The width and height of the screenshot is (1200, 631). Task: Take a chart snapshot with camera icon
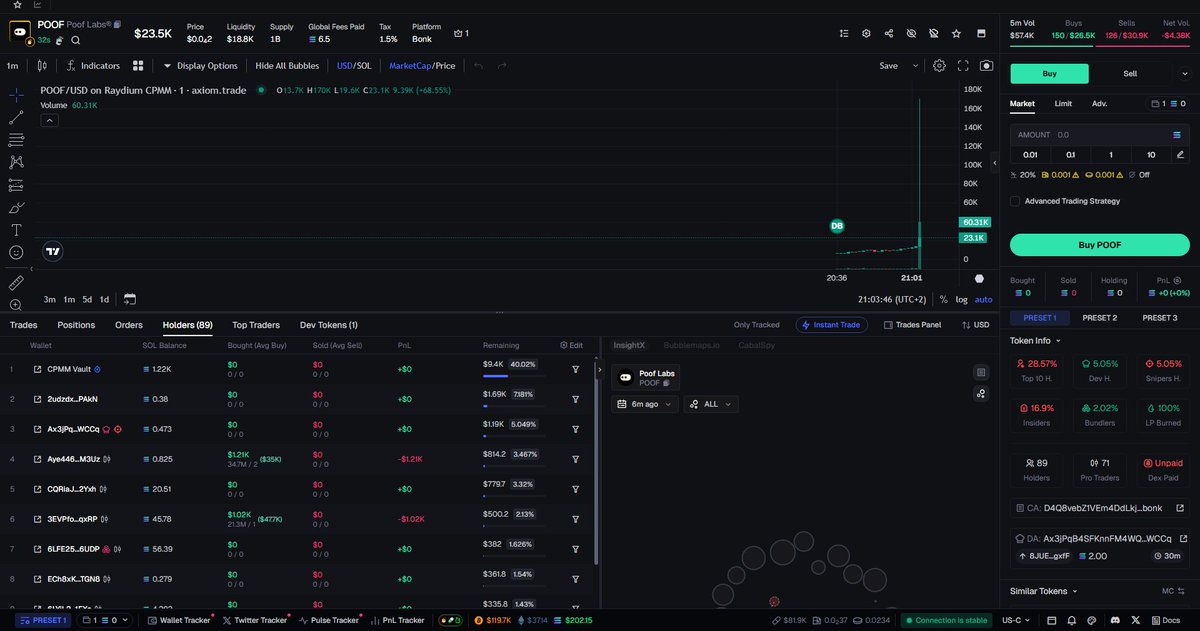click(987, 66)
